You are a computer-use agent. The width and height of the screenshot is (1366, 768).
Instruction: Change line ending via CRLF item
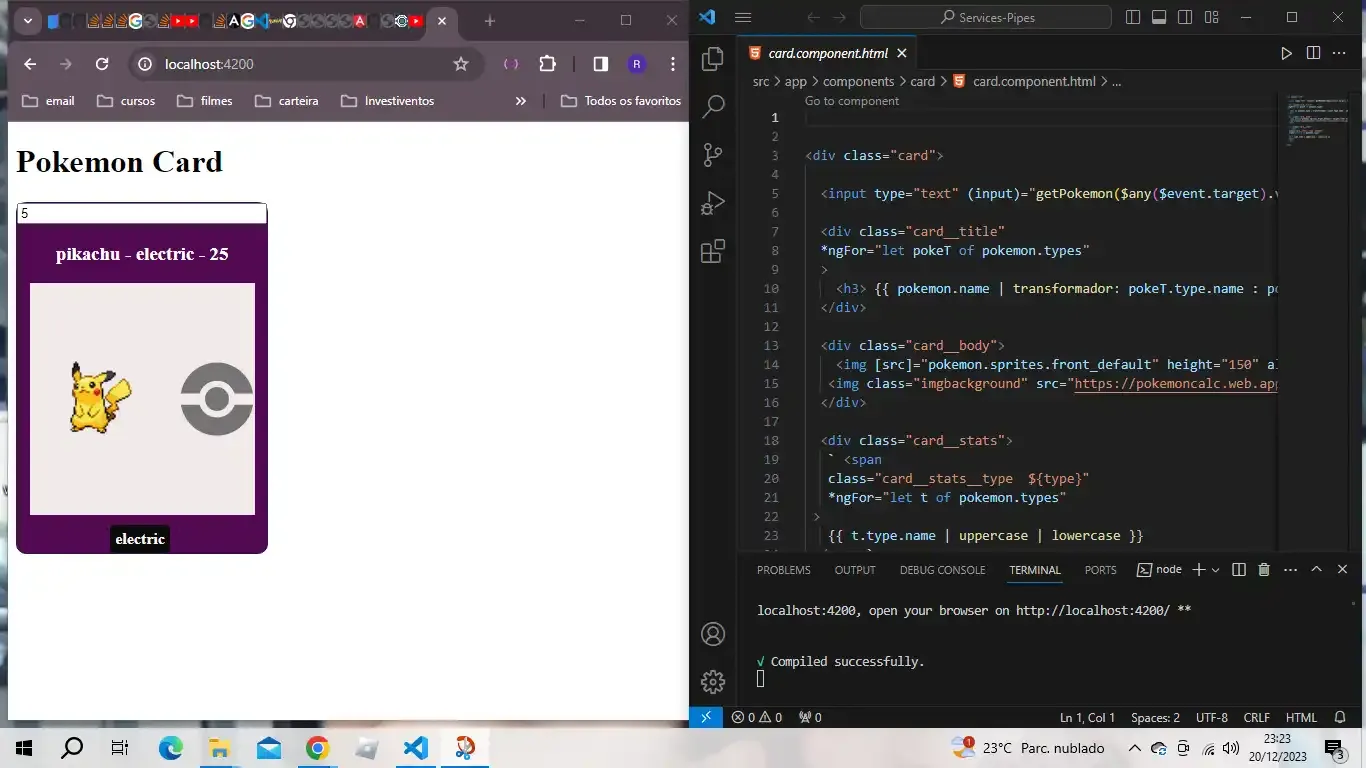click(x=1256, y=717)
